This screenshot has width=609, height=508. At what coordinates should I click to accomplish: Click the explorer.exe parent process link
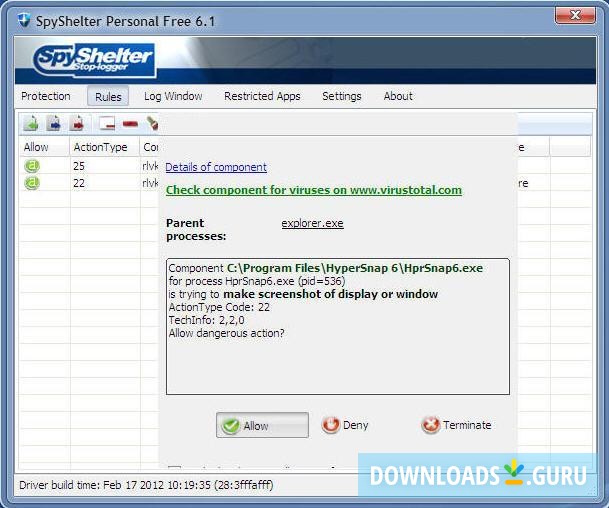[x=313, y=223]
